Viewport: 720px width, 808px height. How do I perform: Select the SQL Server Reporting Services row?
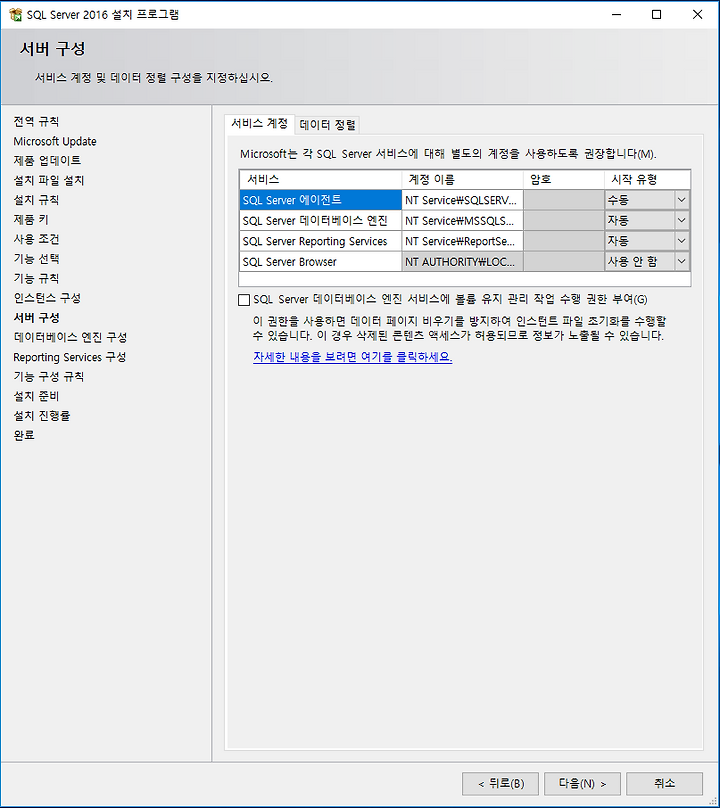tap(321, 241)
